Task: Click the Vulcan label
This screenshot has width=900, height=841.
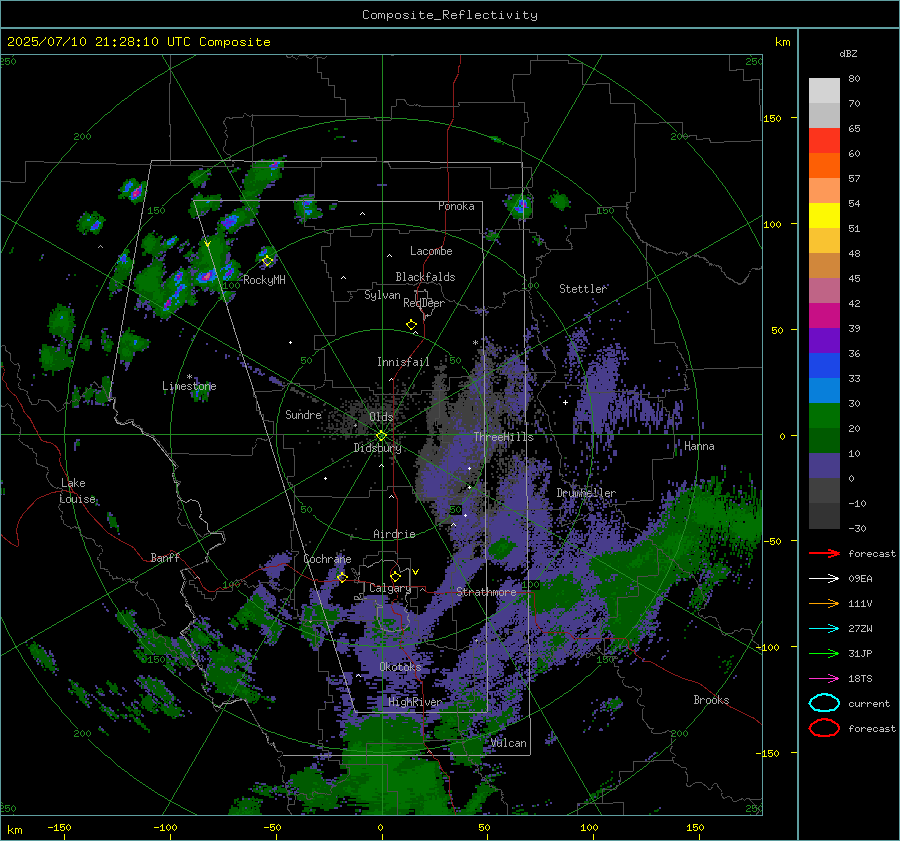Action: coord(508,743)
